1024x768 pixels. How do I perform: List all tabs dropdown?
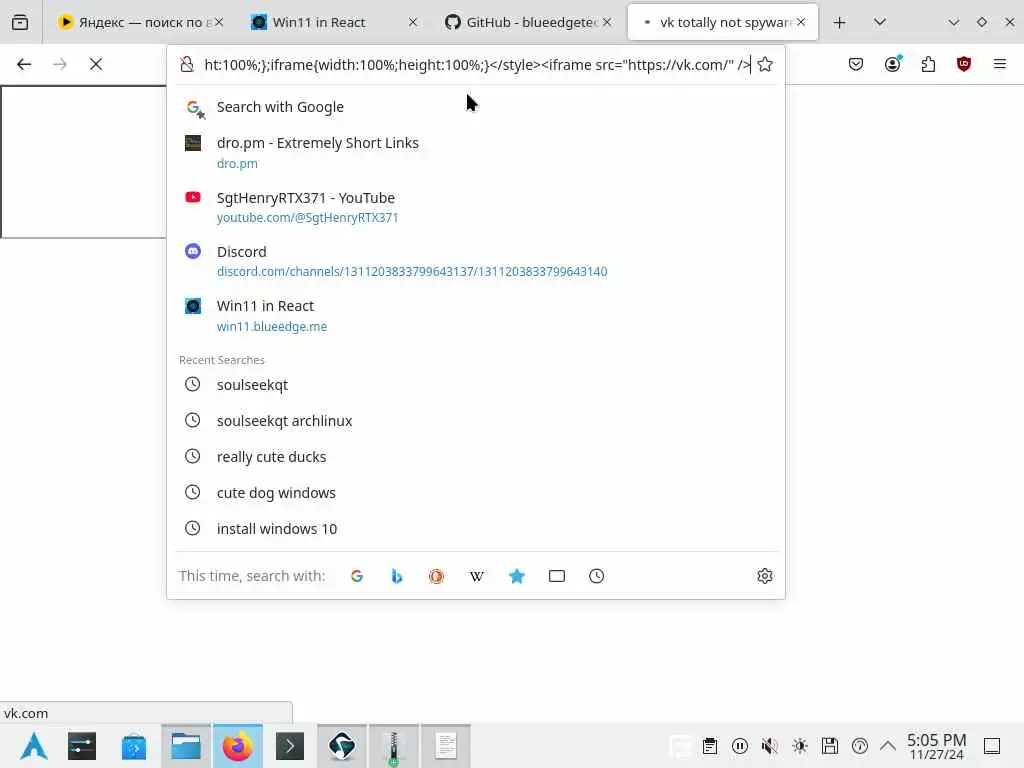point(880,22)
